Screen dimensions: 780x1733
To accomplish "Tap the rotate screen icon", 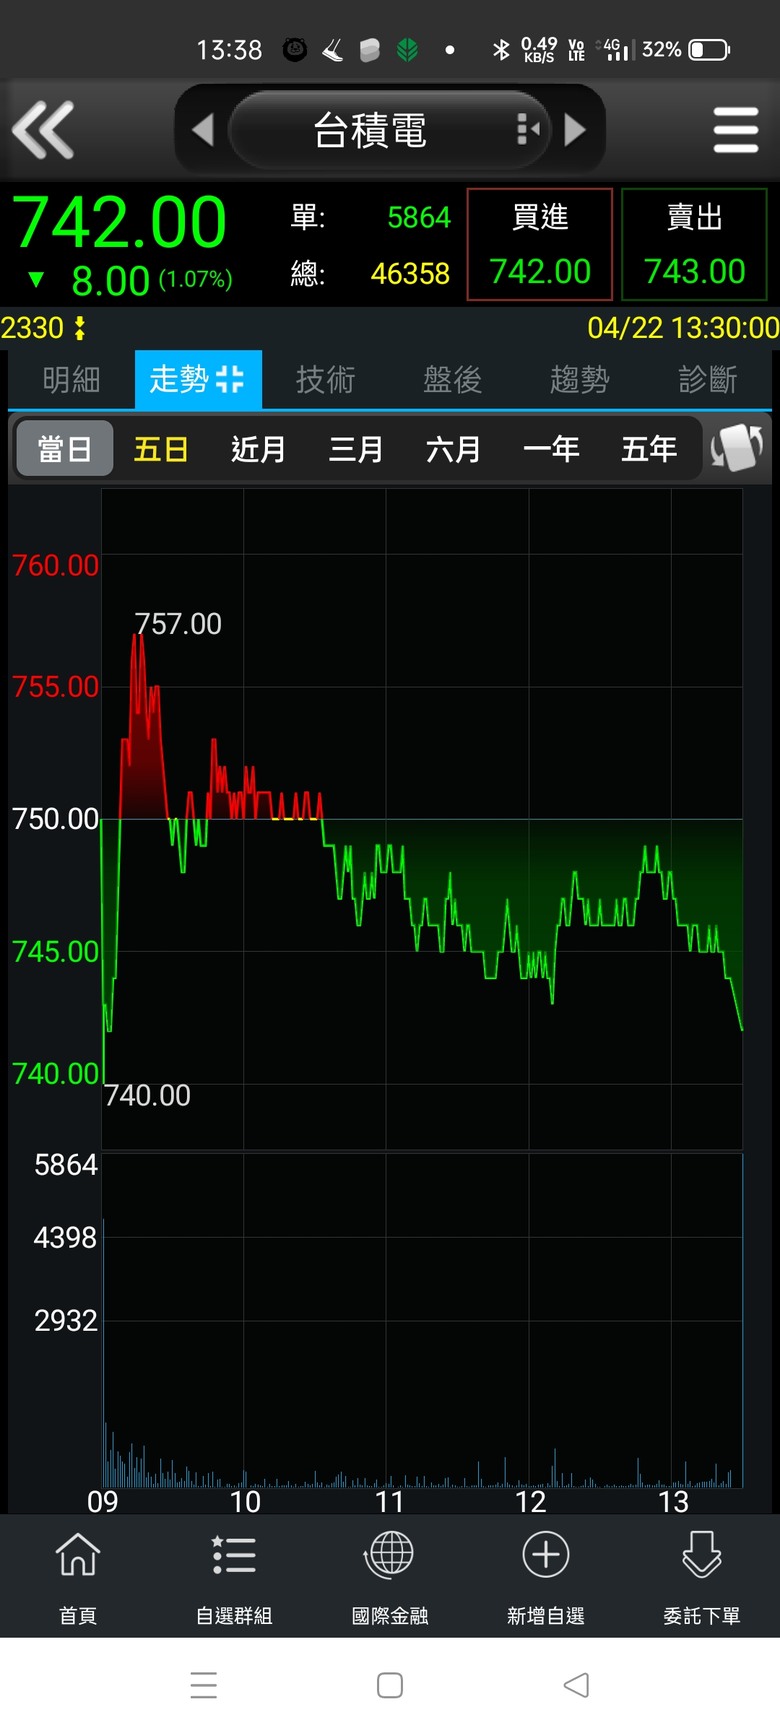I will coord(737,448).
